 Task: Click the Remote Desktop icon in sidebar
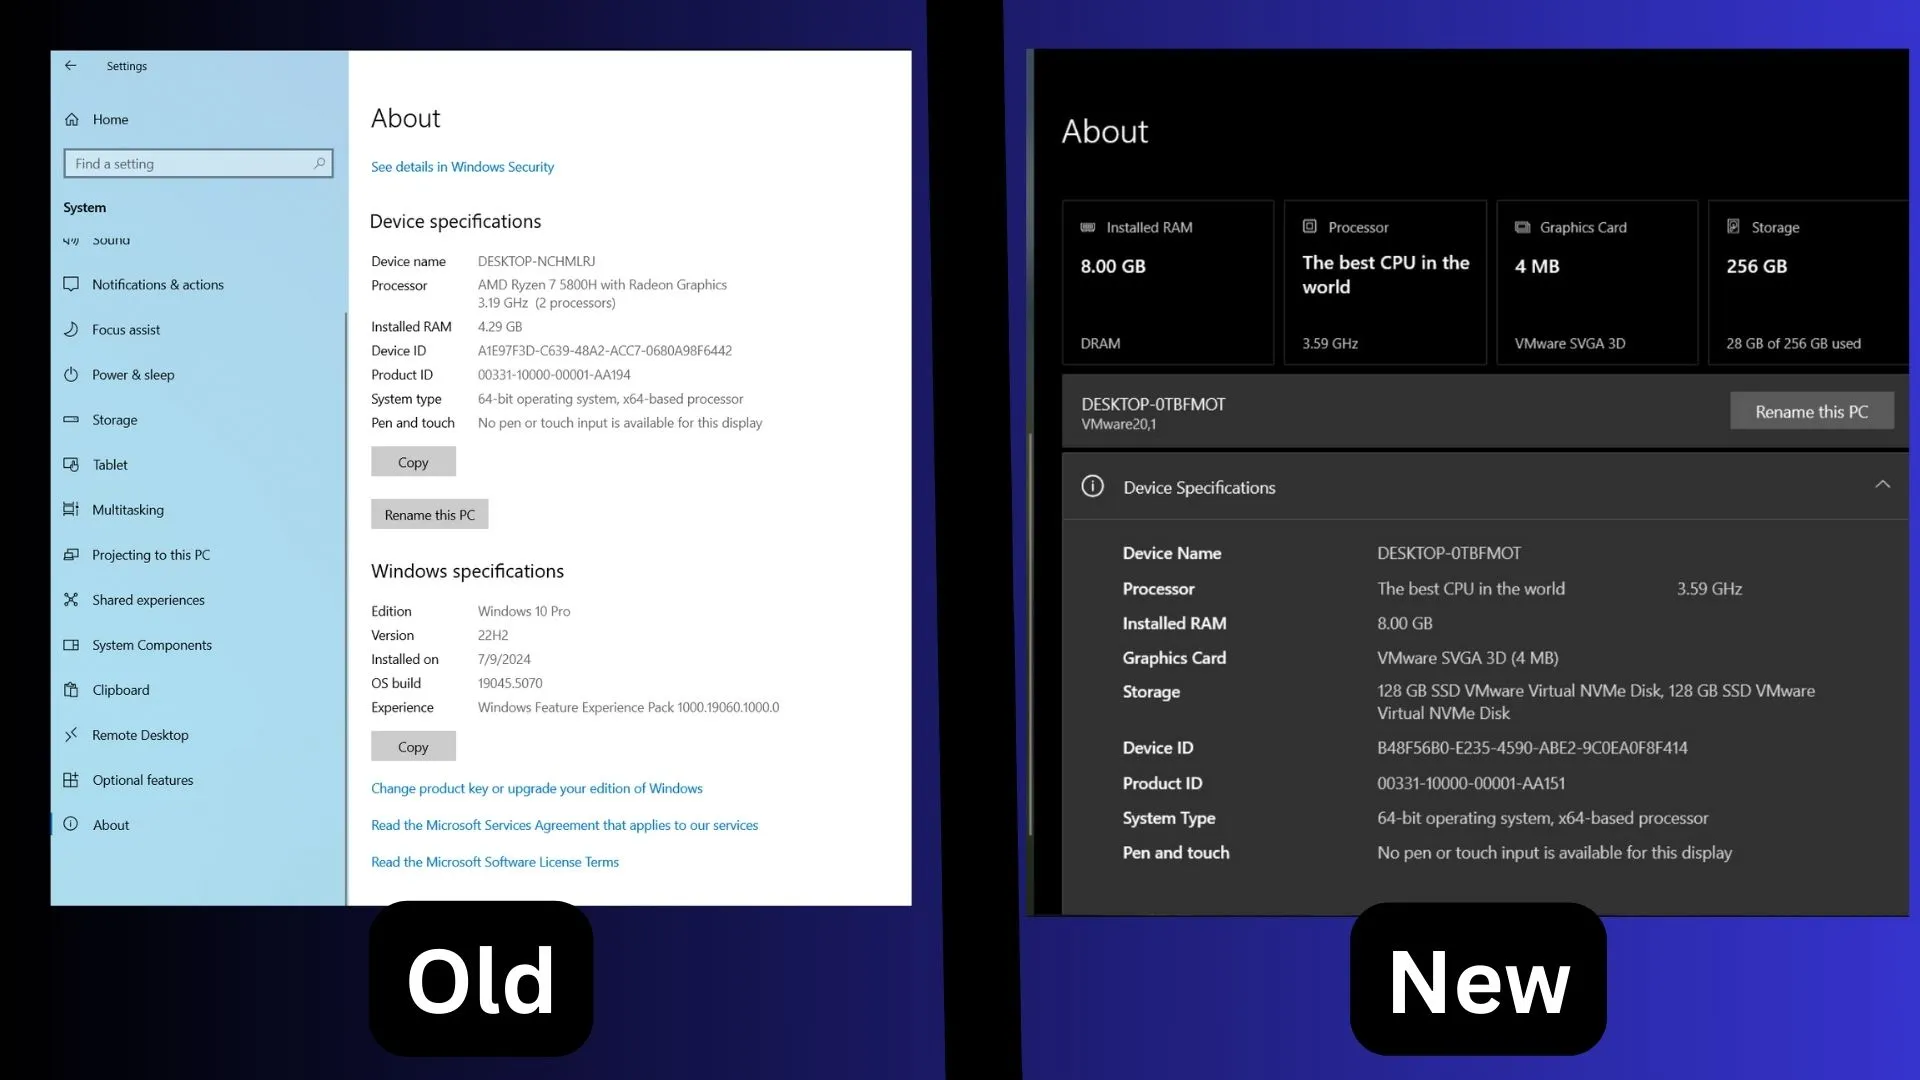tap(73, 735)
